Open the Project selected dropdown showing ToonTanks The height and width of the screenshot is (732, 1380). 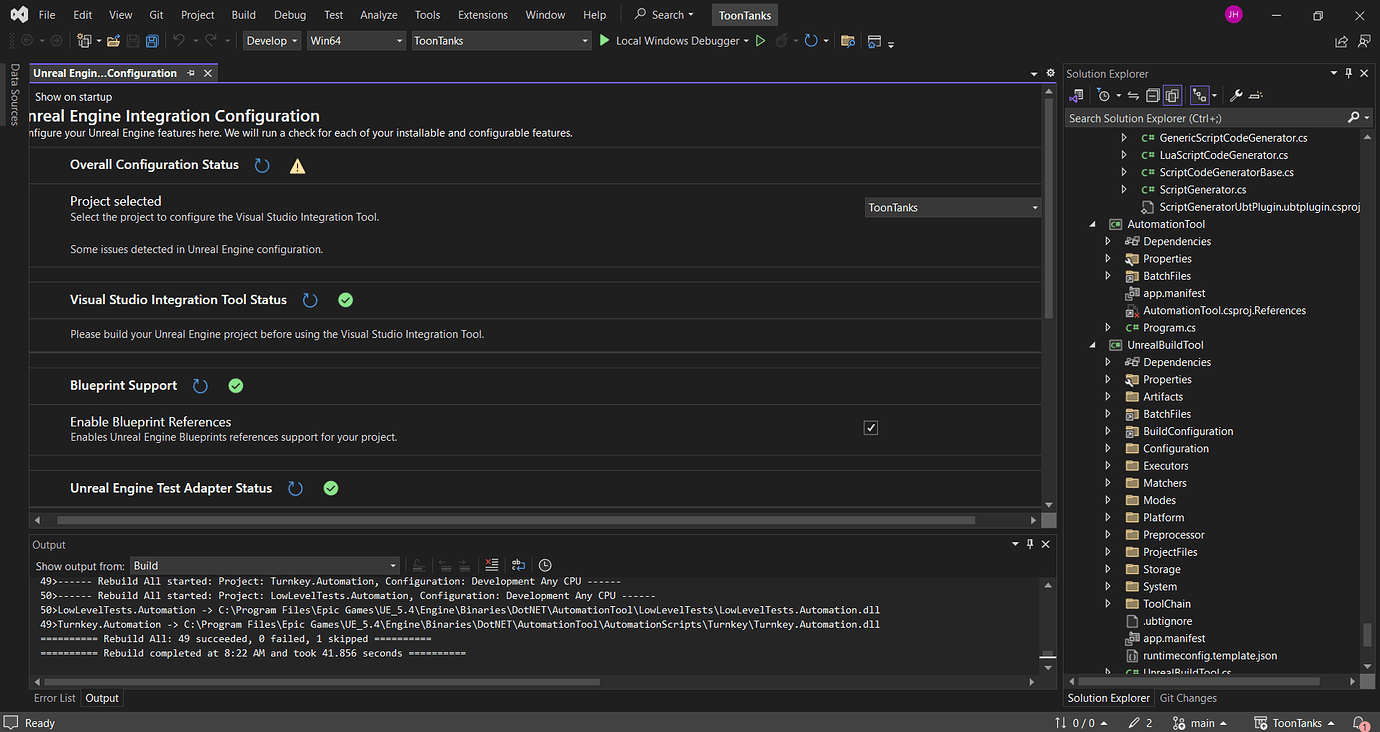tap(951, 207)
